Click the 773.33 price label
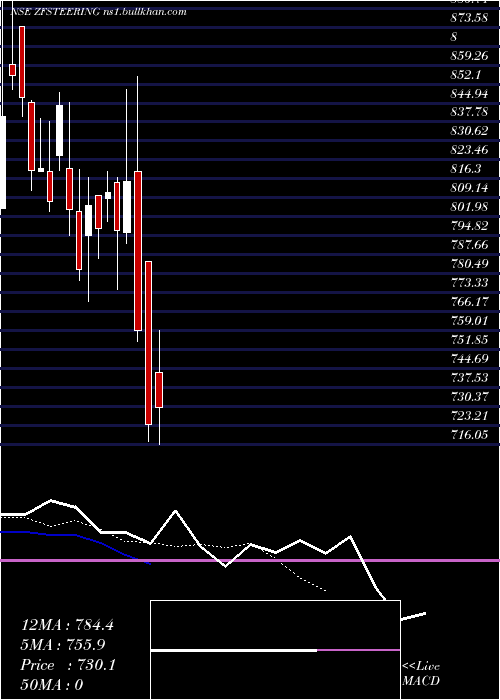 (x=469, y=283)
